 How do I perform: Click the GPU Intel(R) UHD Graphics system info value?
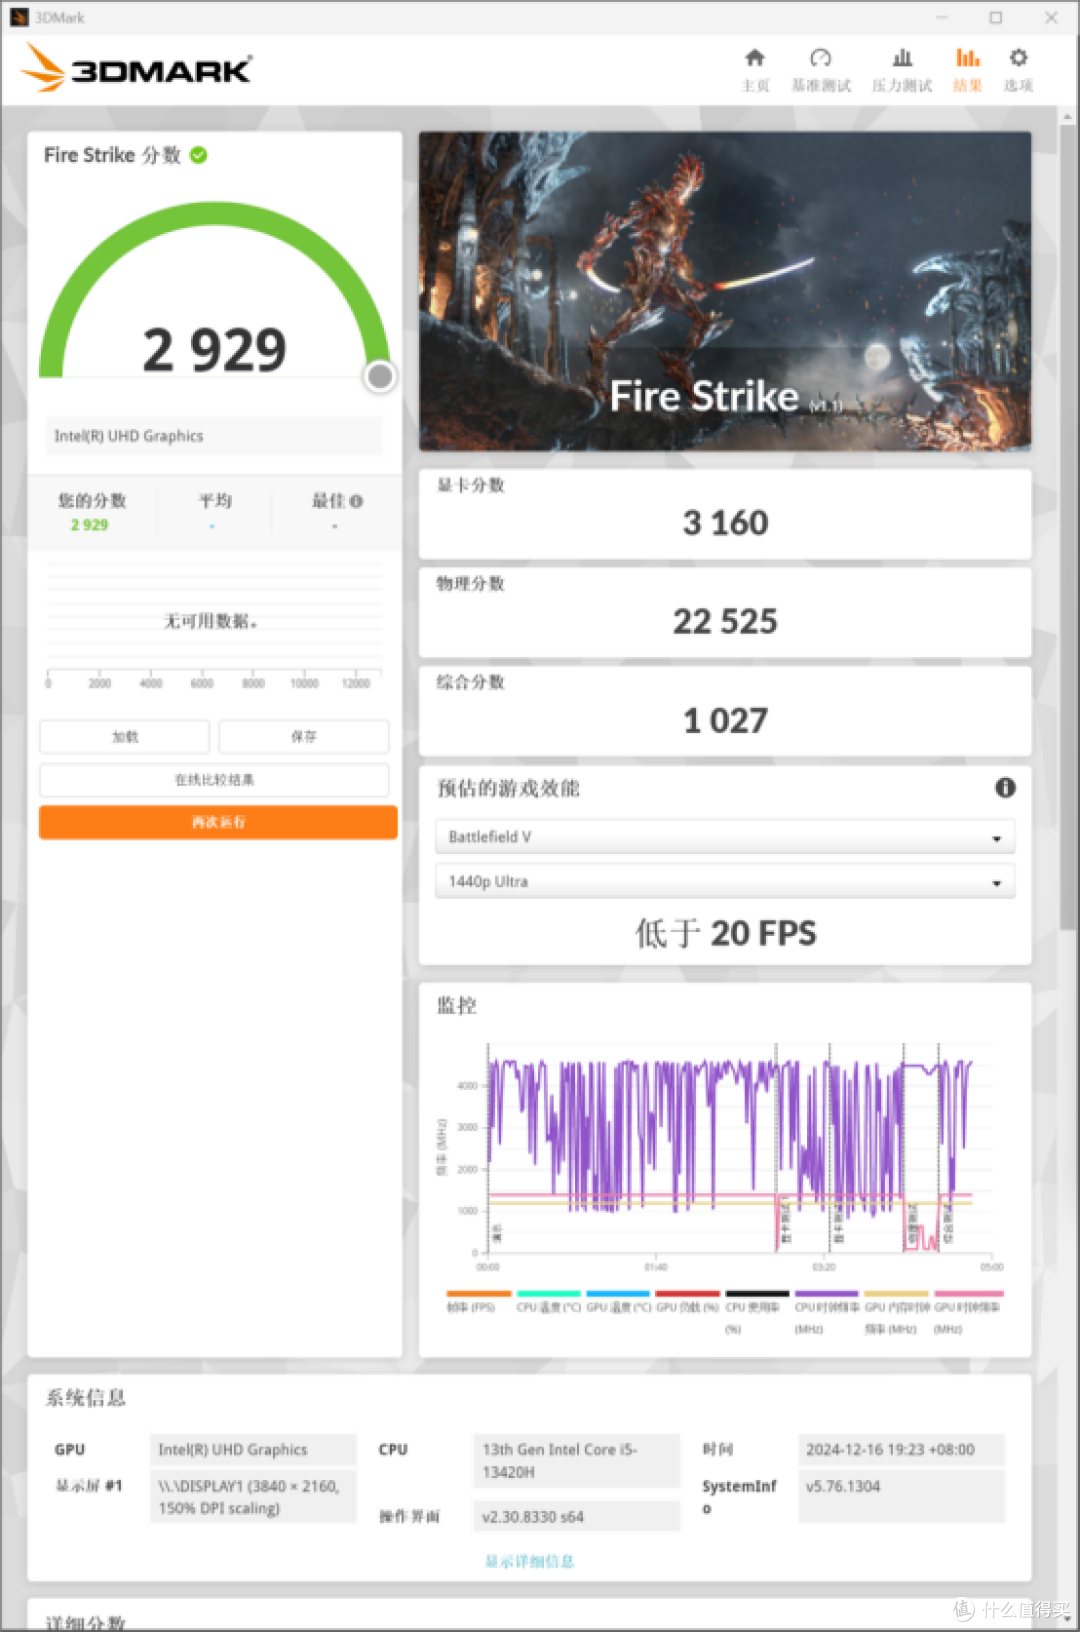253,1450
